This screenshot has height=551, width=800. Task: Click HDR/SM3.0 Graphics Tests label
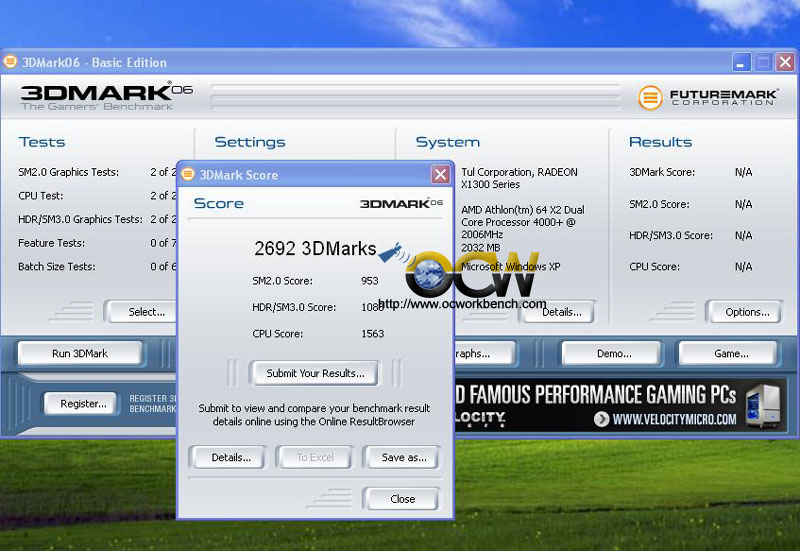80,219
